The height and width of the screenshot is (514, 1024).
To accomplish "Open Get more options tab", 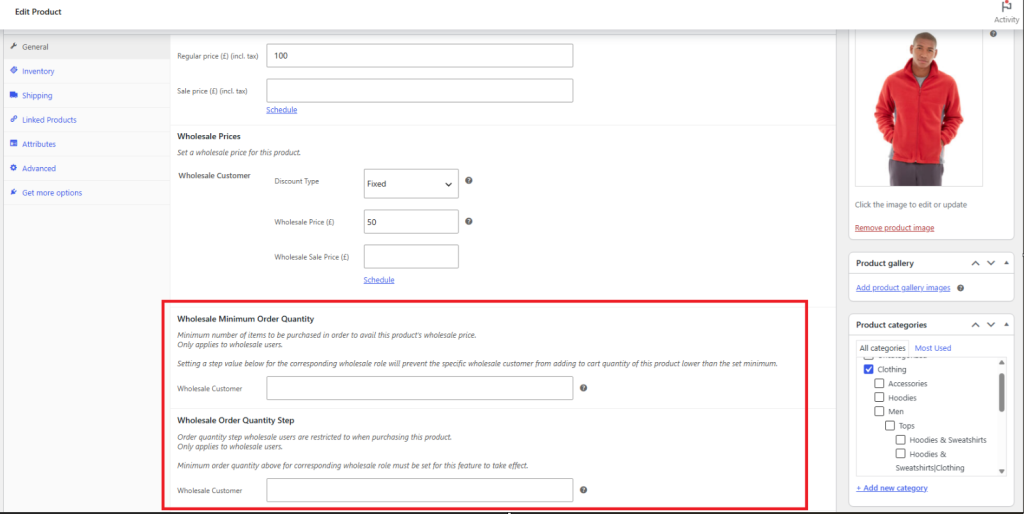I will pyautogui.click(x=86, y=193).
